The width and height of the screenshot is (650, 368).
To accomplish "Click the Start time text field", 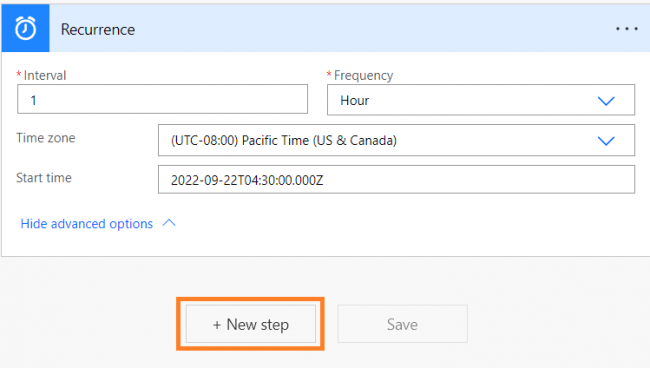I will tap(396, 179).
